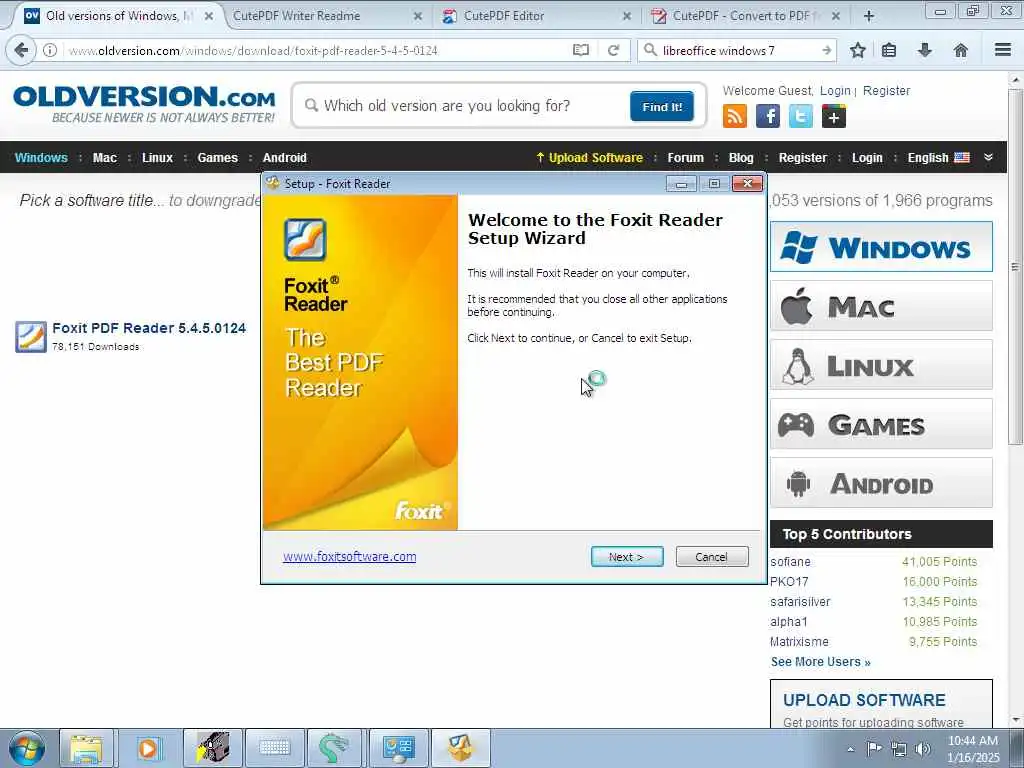
Task: Click the libreoffice windows 7 search box
Action: point(737,50)
